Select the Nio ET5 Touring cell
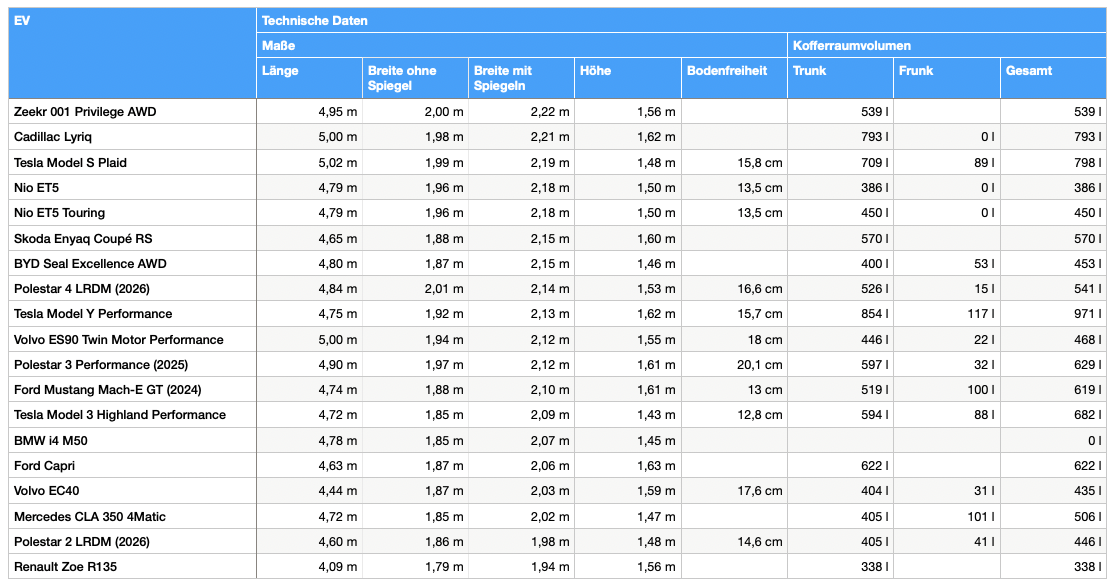Image resolution: width=1115 pixels, height=586 pixels. [x=132, y=213]
